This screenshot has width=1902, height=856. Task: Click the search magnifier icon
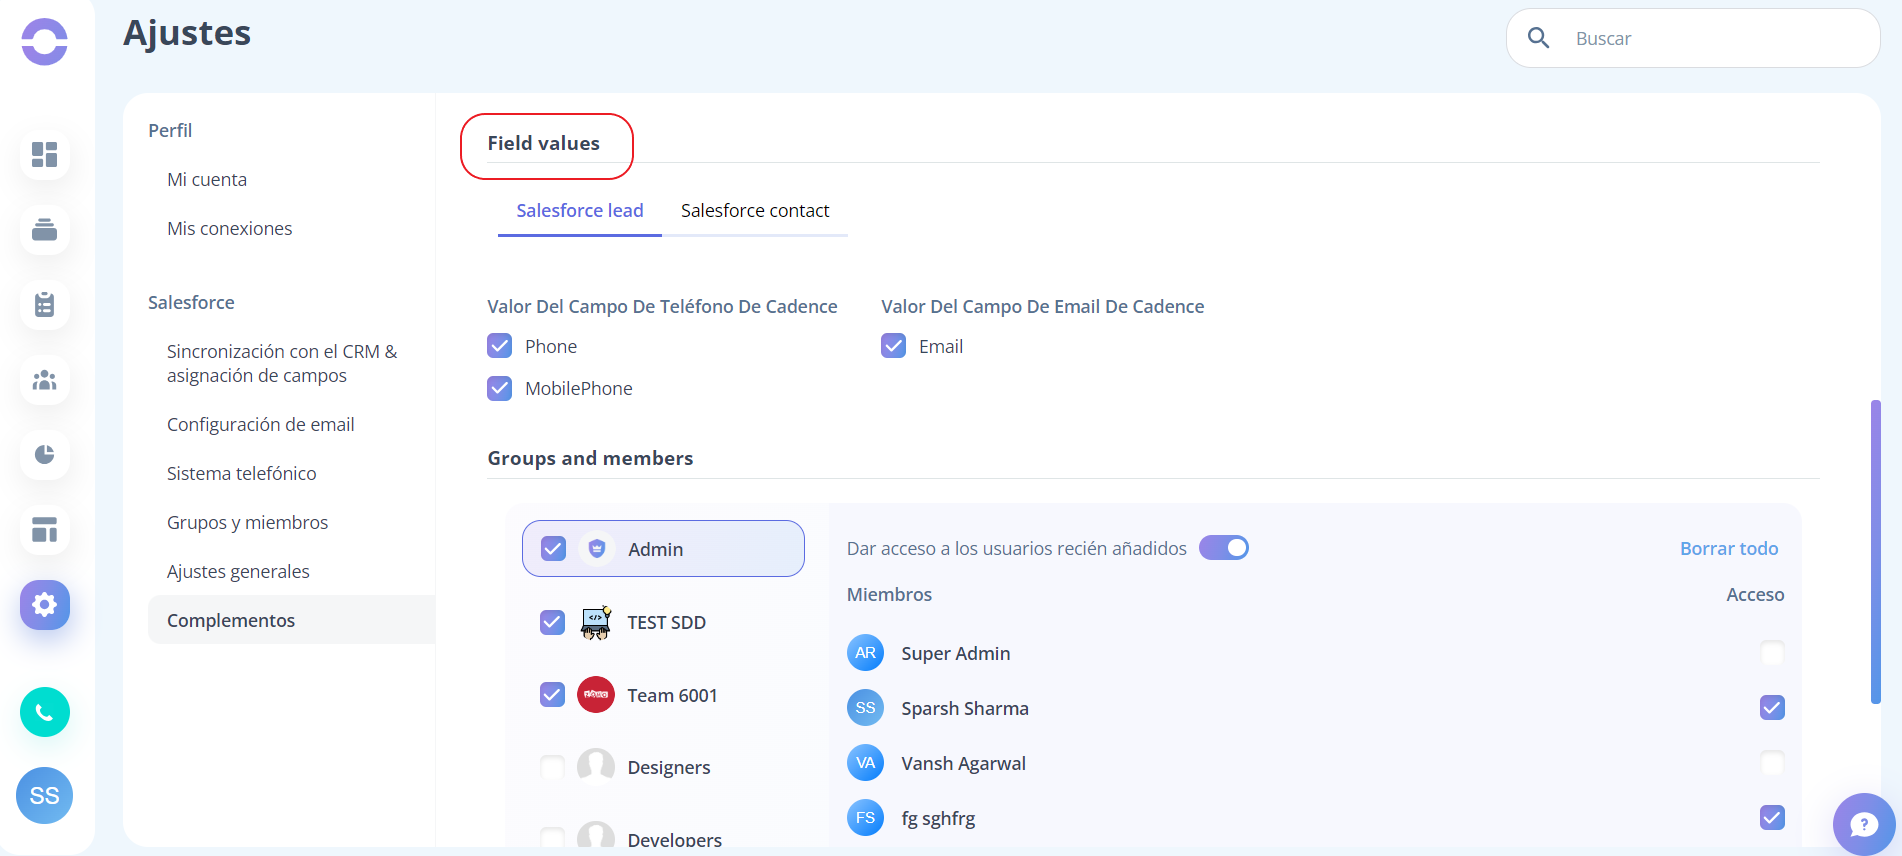[x=1538, y=38]
